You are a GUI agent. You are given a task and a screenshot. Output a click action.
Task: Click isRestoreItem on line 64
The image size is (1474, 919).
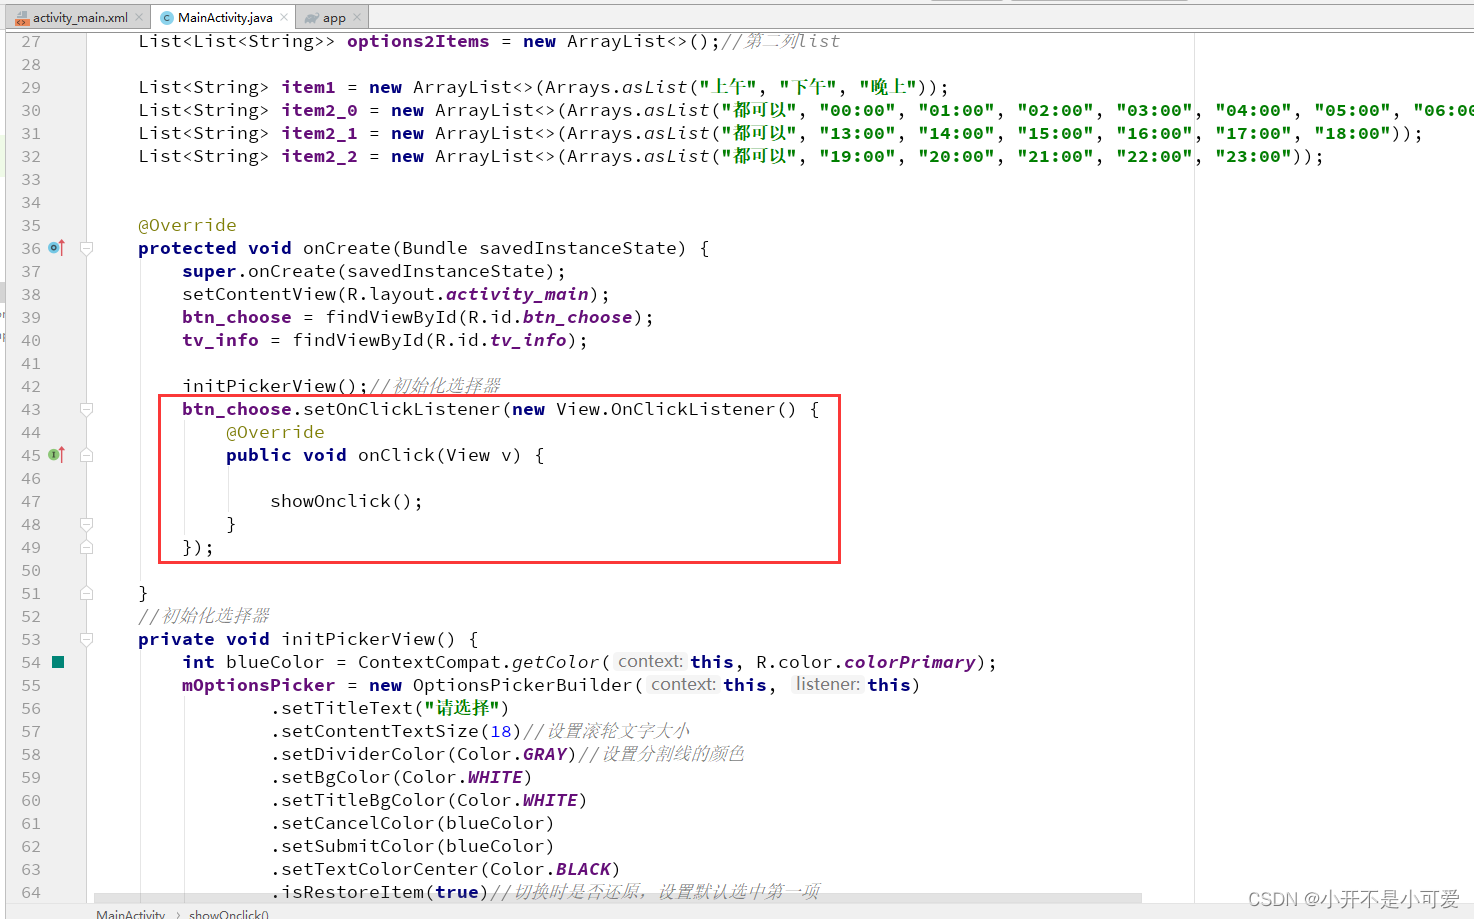pyautogui.click(x=352, y=892)
